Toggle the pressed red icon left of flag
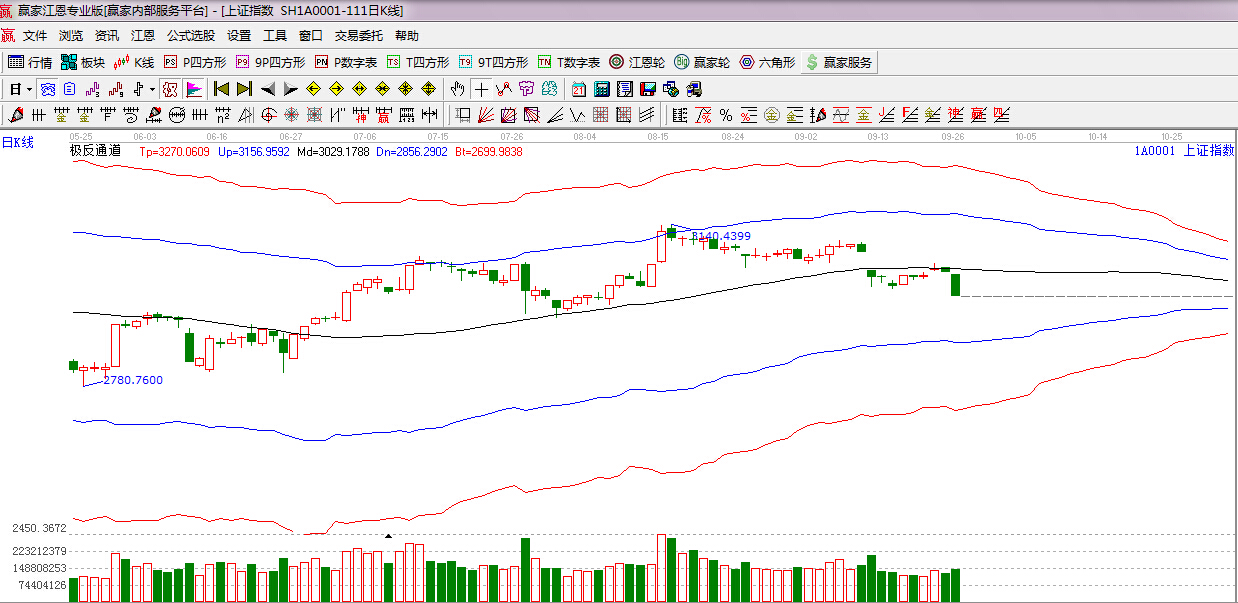This screenshot has height=603, width=1238. coord(170,89)
